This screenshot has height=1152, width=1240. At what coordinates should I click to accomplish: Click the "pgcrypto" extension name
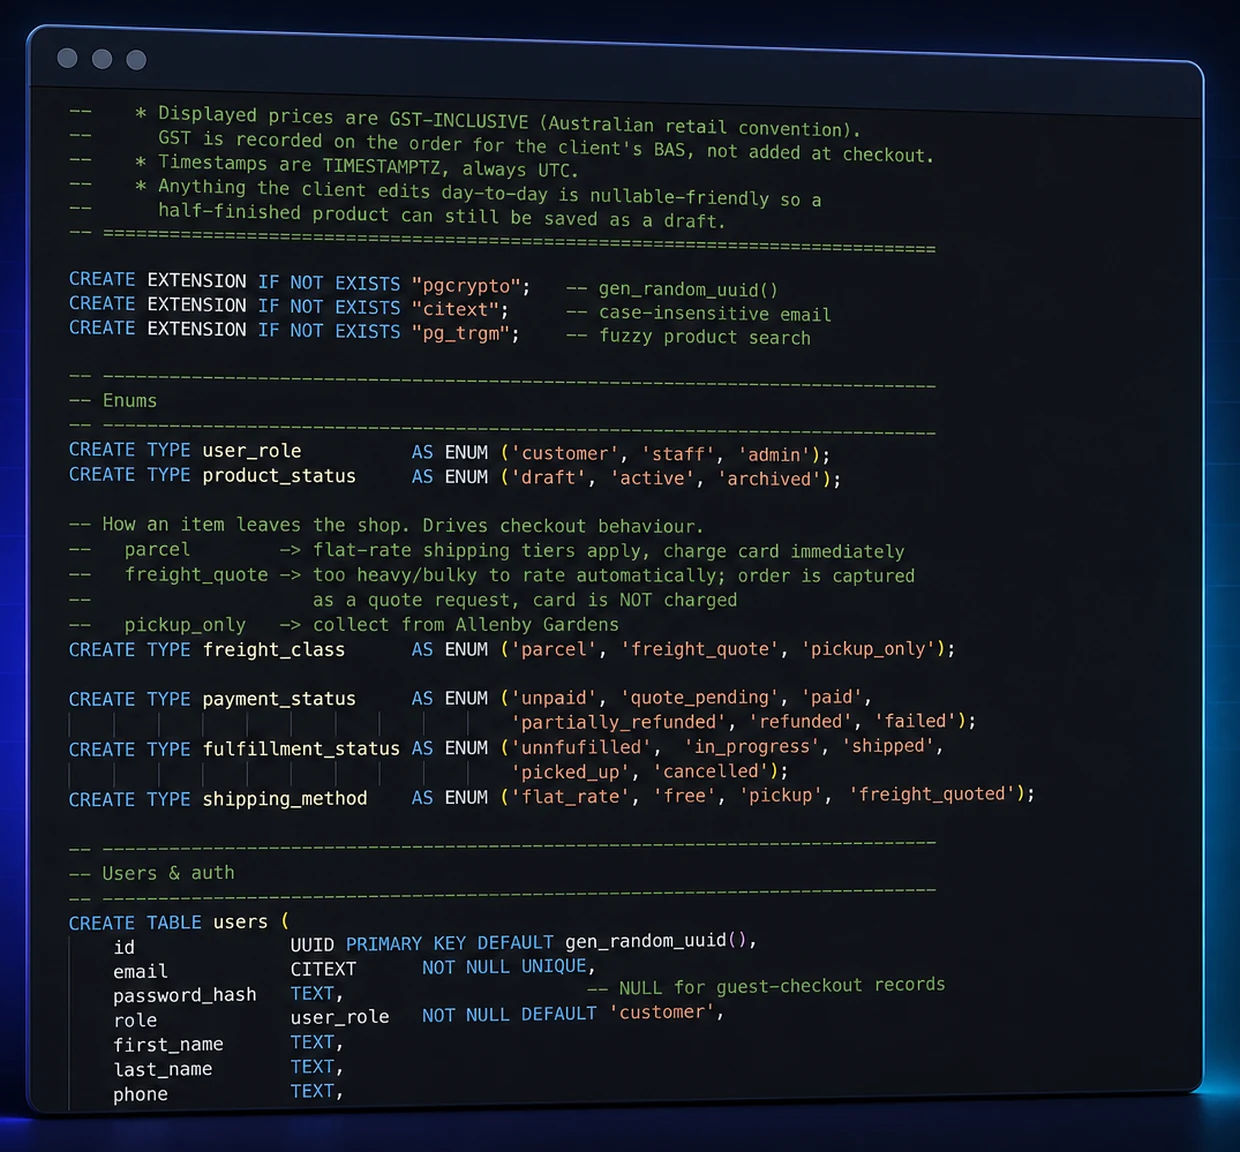click(x=466, y=286)
